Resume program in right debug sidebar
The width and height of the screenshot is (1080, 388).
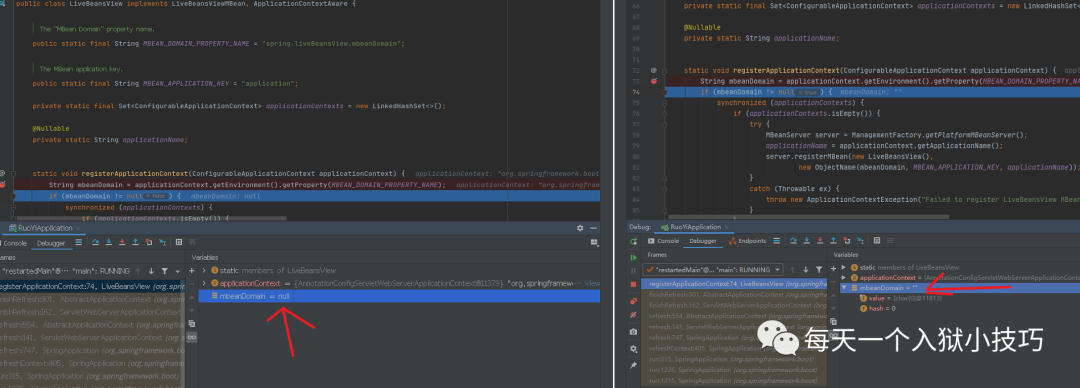click(x=634, y=257)
